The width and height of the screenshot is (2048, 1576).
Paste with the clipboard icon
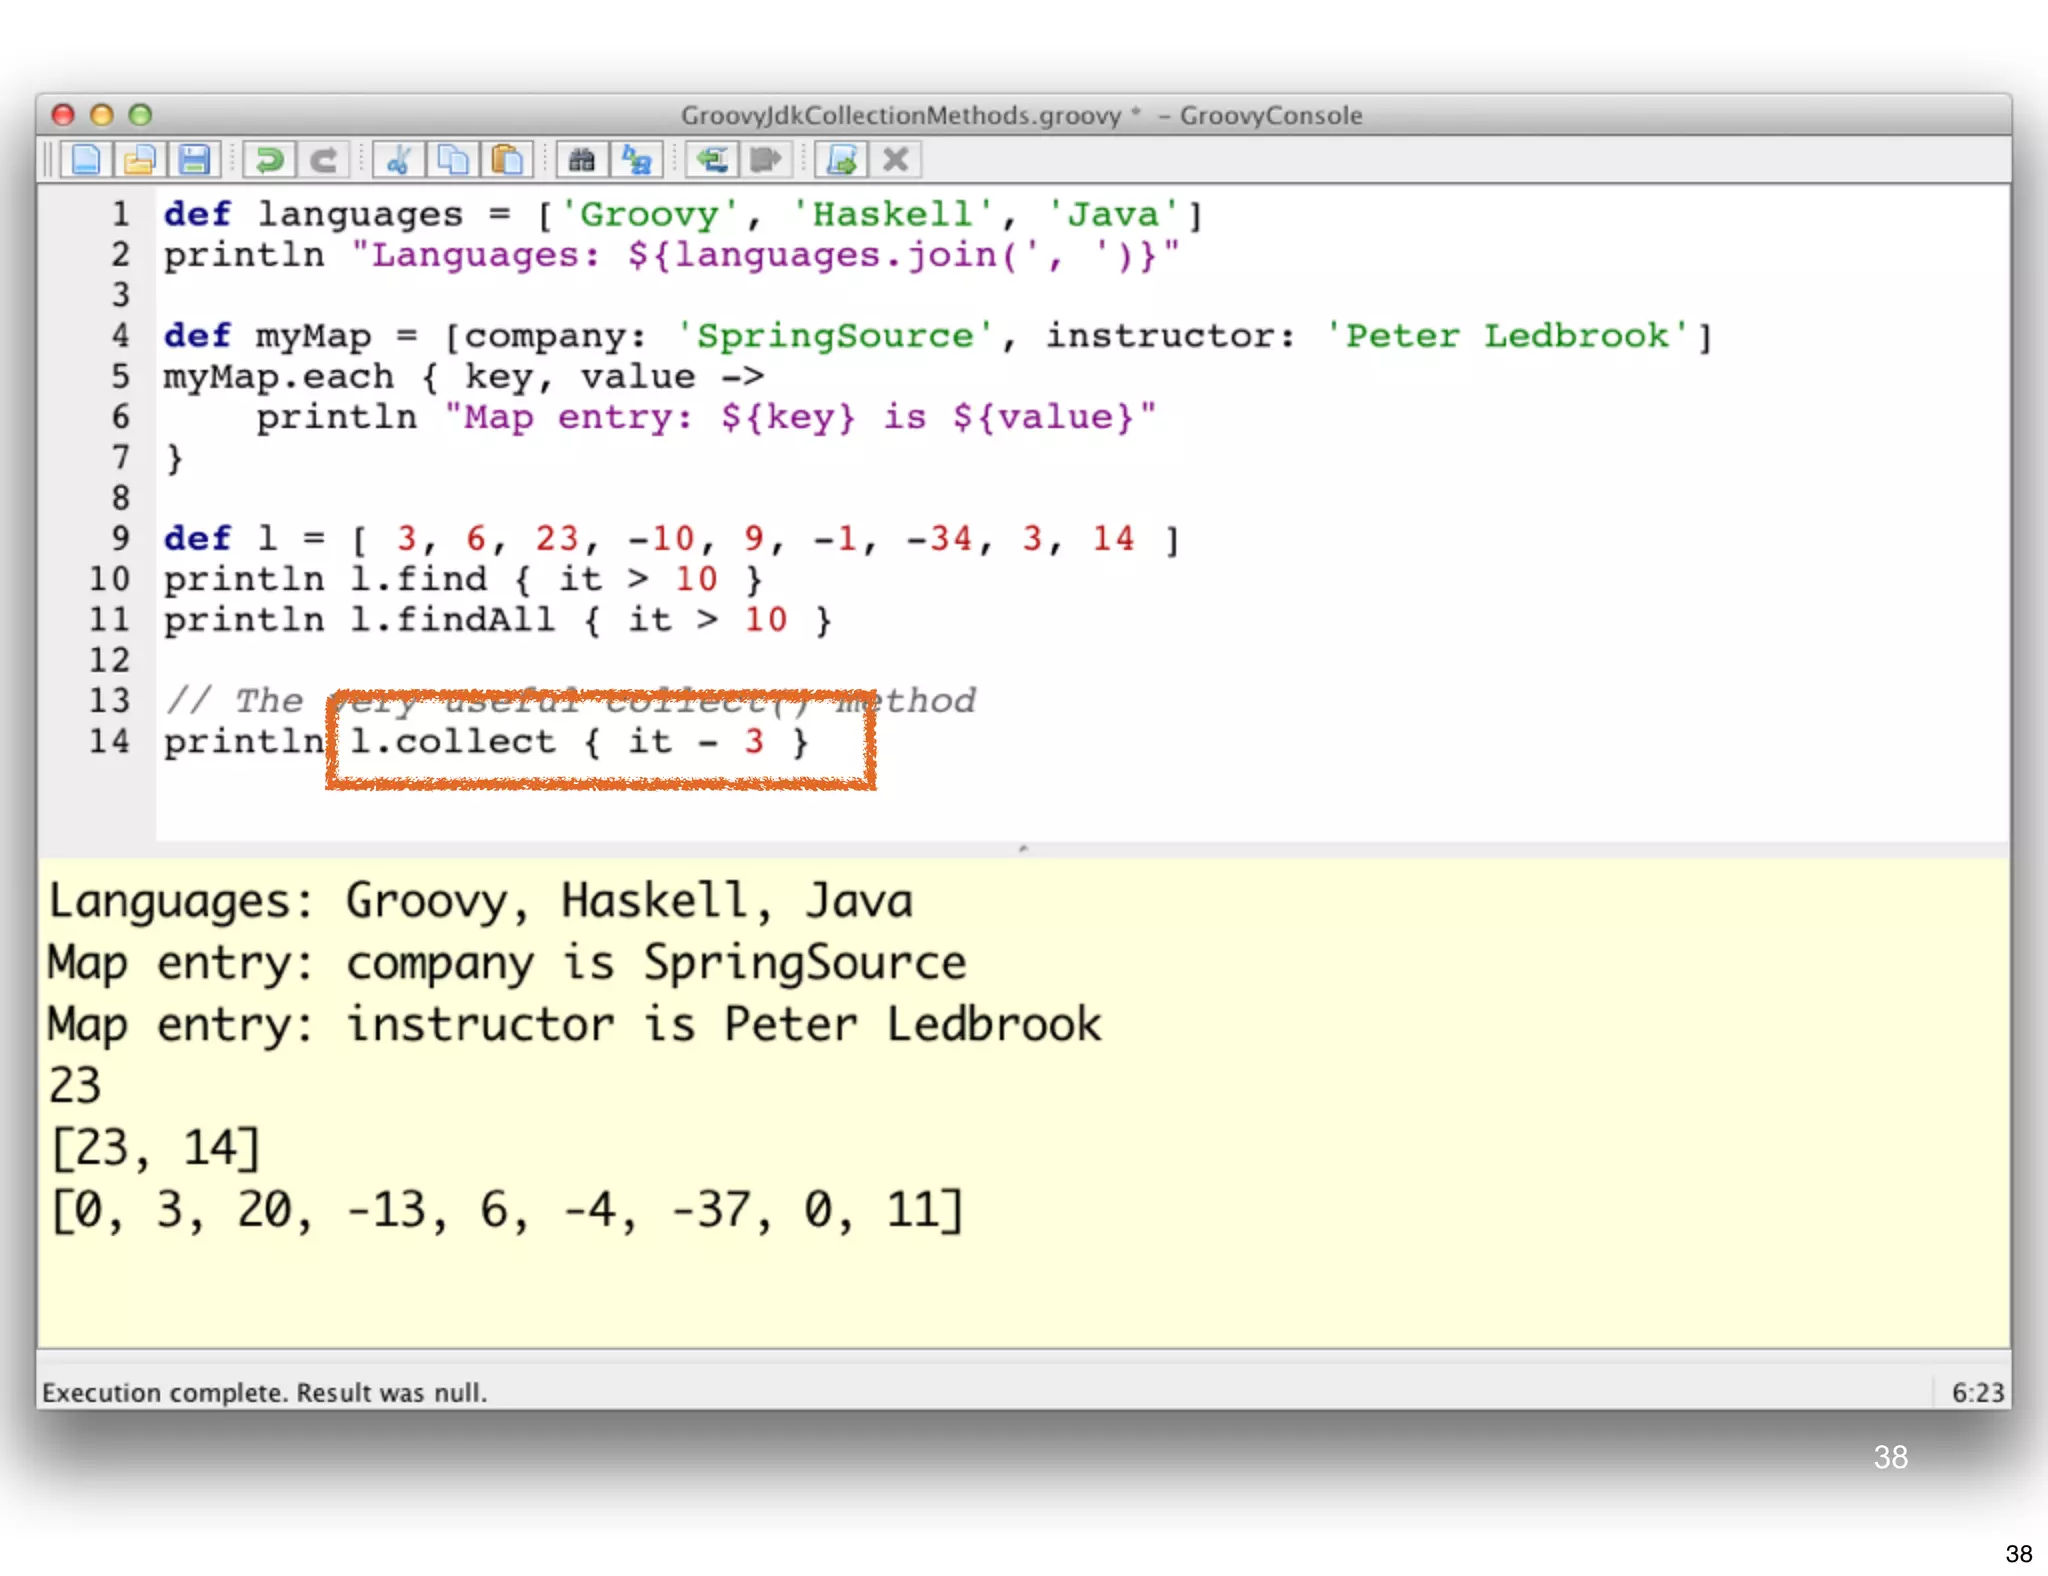507,160
